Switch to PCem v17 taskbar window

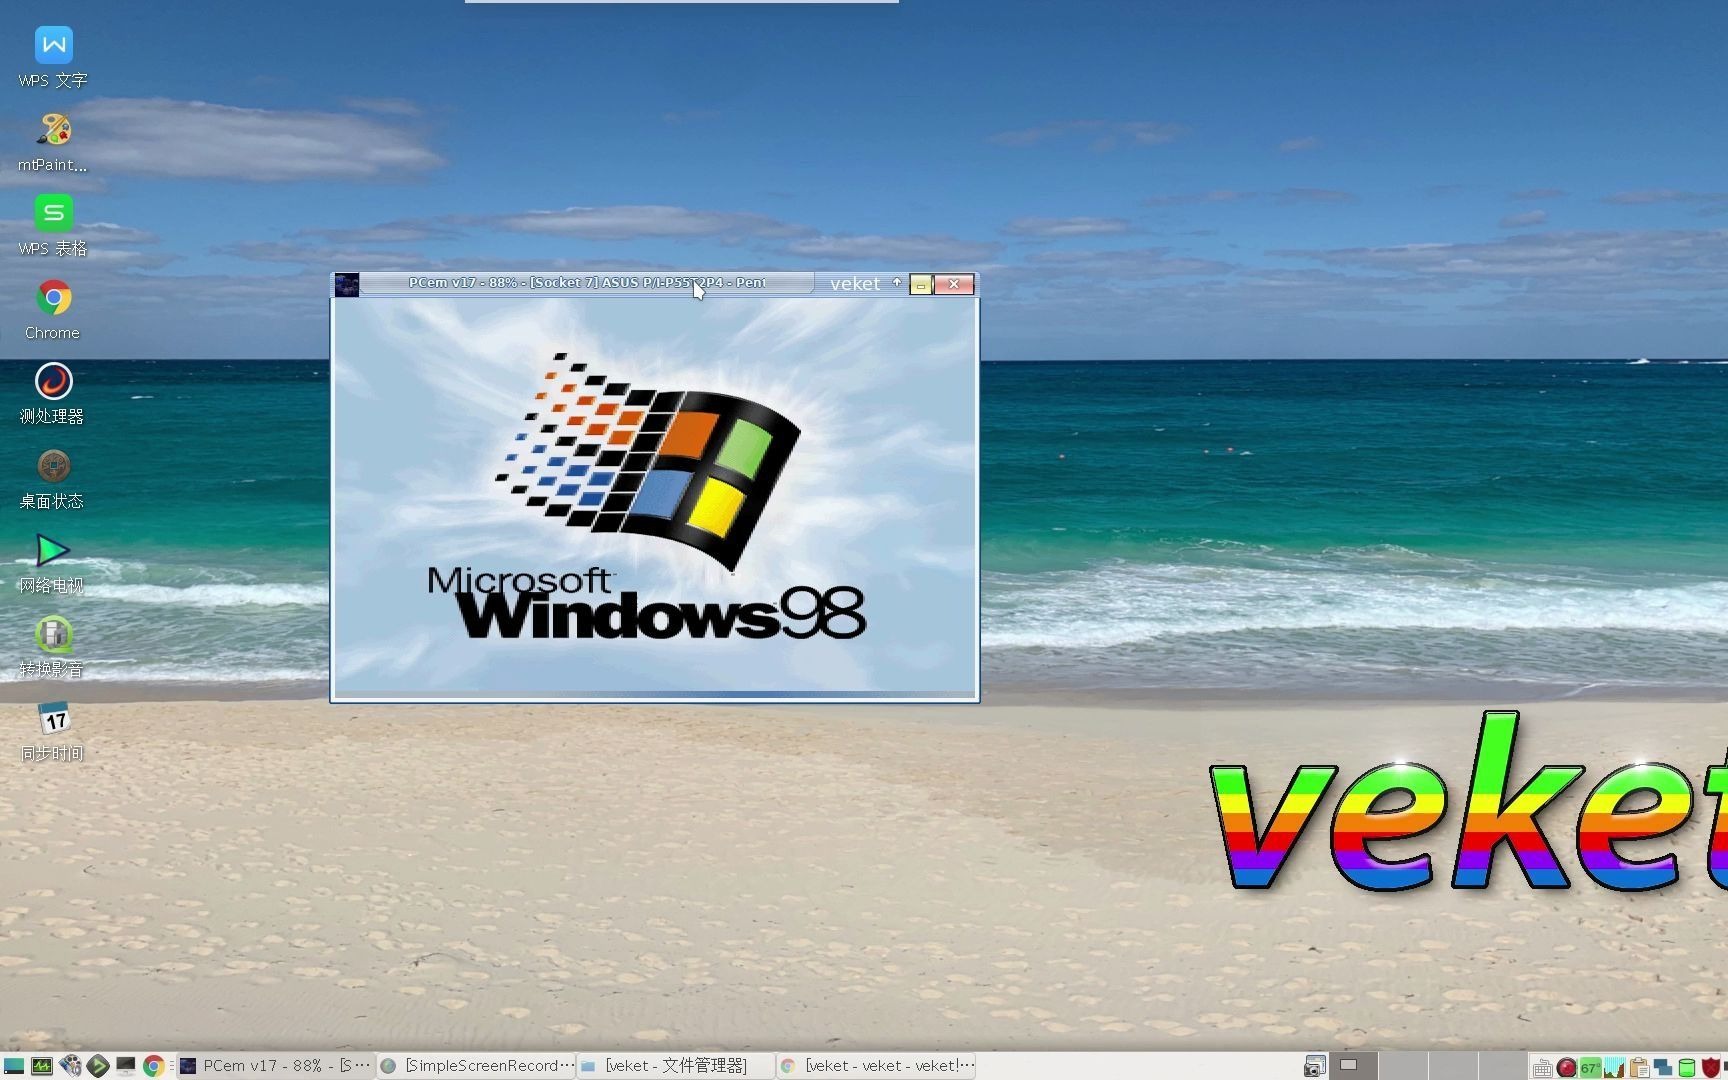275,1066
